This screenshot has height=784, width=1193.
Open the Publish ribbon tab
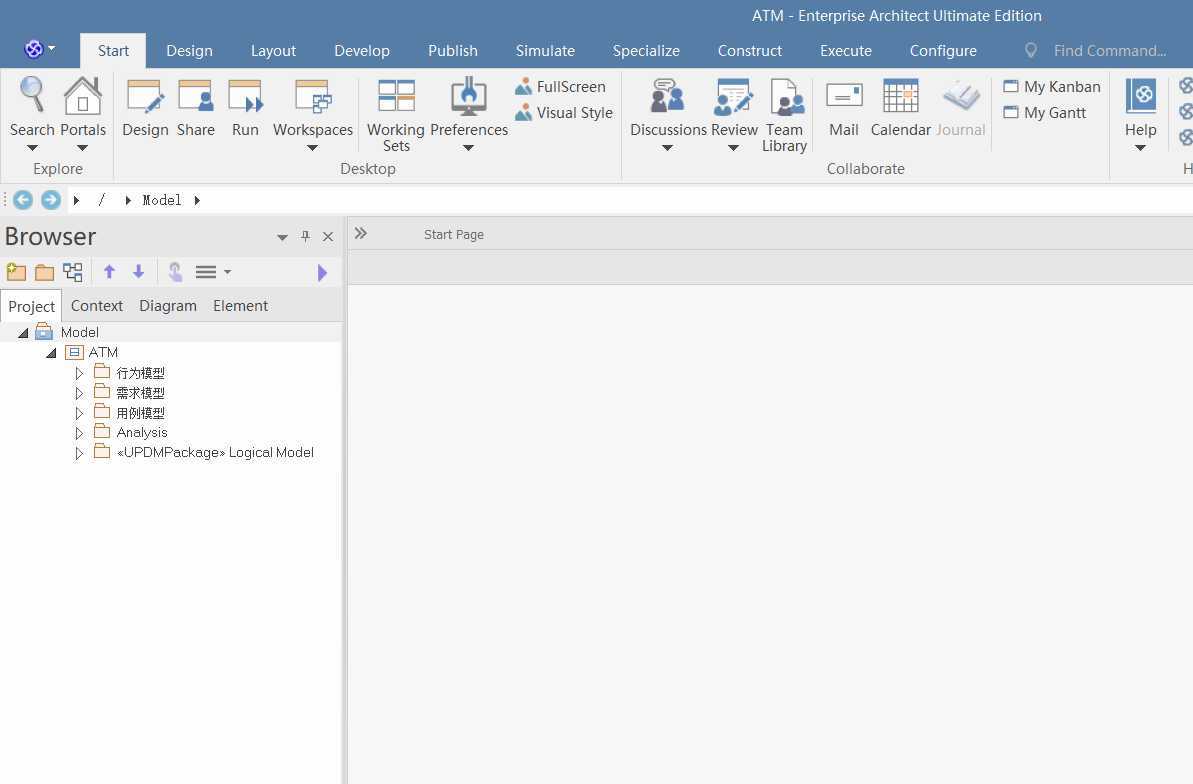[453, 51]
